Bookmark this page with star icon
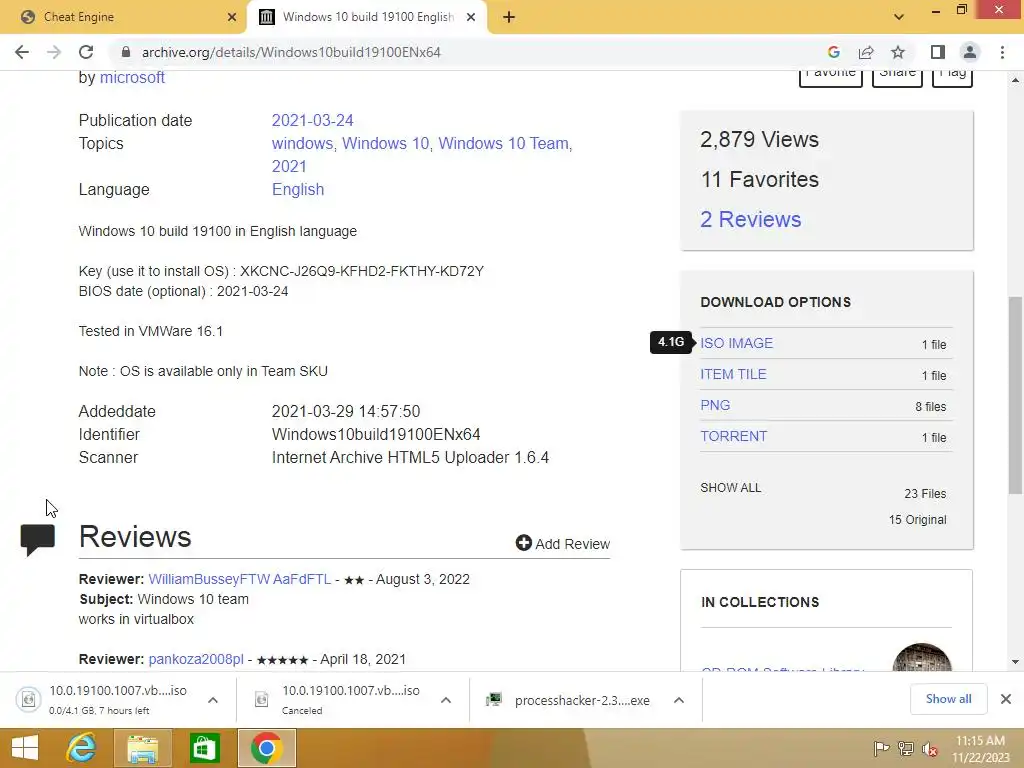1024x768 pixels. pyautogui.click(x=898, y=52)
